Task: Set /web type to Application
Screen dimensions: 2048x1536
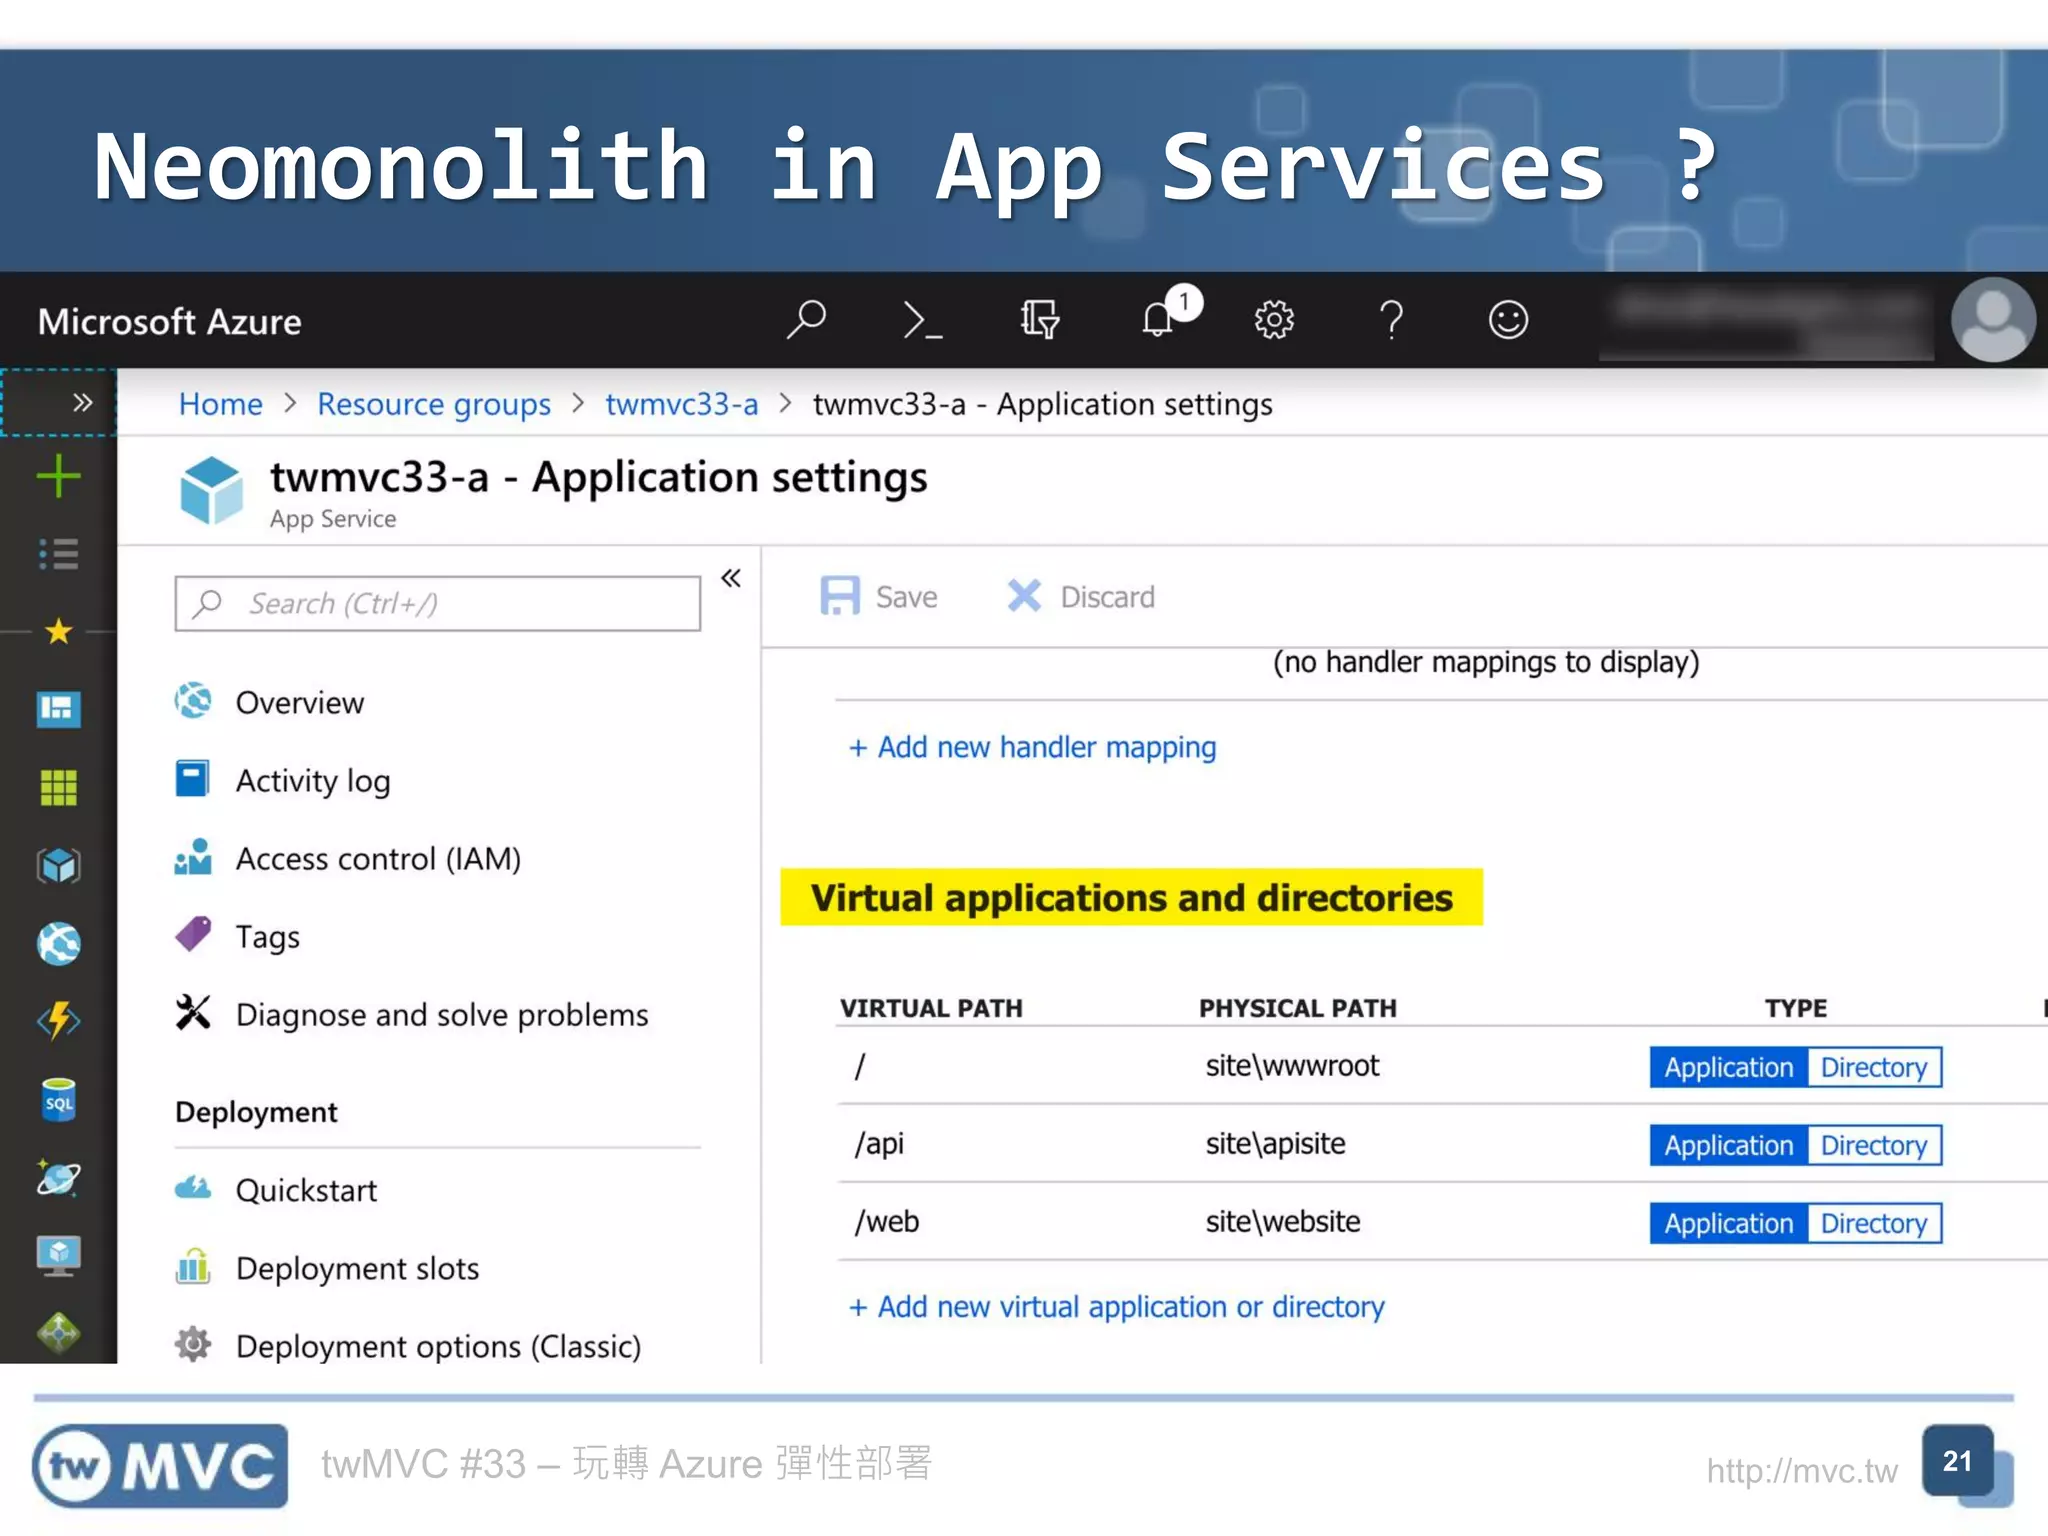Action: click(x=1728, y=1223)
